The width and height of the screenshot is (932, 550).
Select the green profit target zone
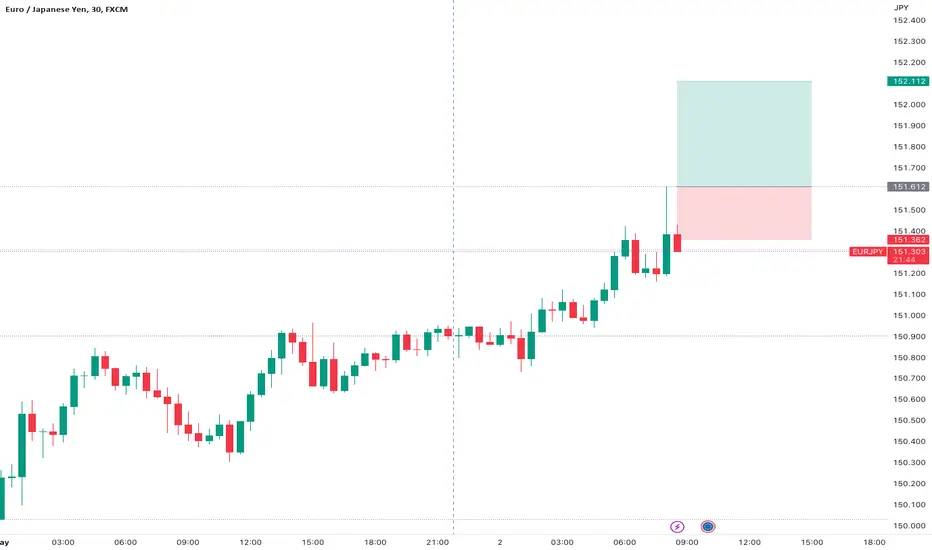[744, 133]
